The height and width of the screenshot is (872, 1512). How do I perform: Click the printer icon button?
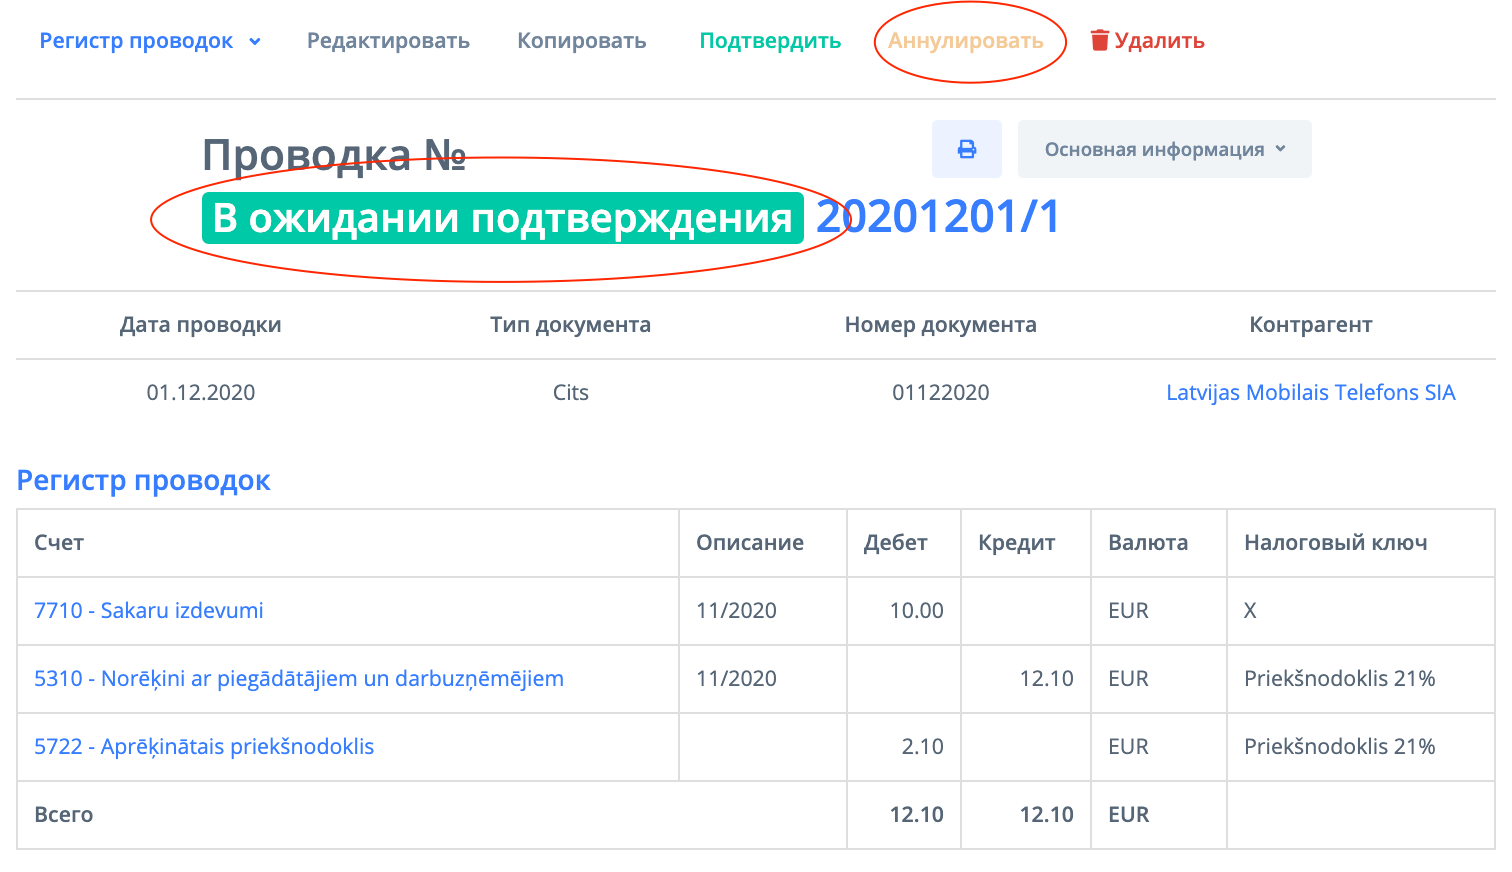click(967, 149)
